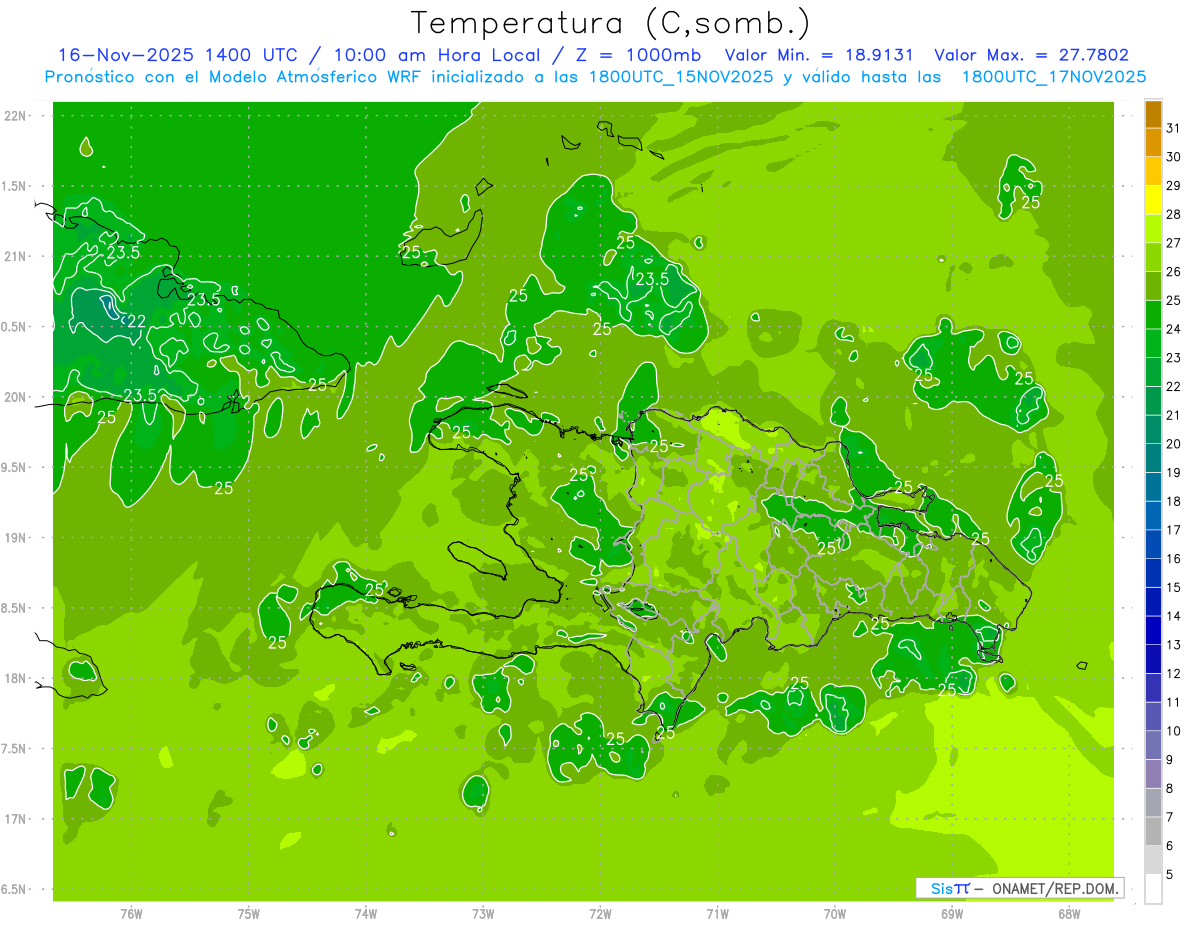Screen dimensions: 1200x927
Task: Click the "20N" latitude axis label
Action: [x=15, y=397]
